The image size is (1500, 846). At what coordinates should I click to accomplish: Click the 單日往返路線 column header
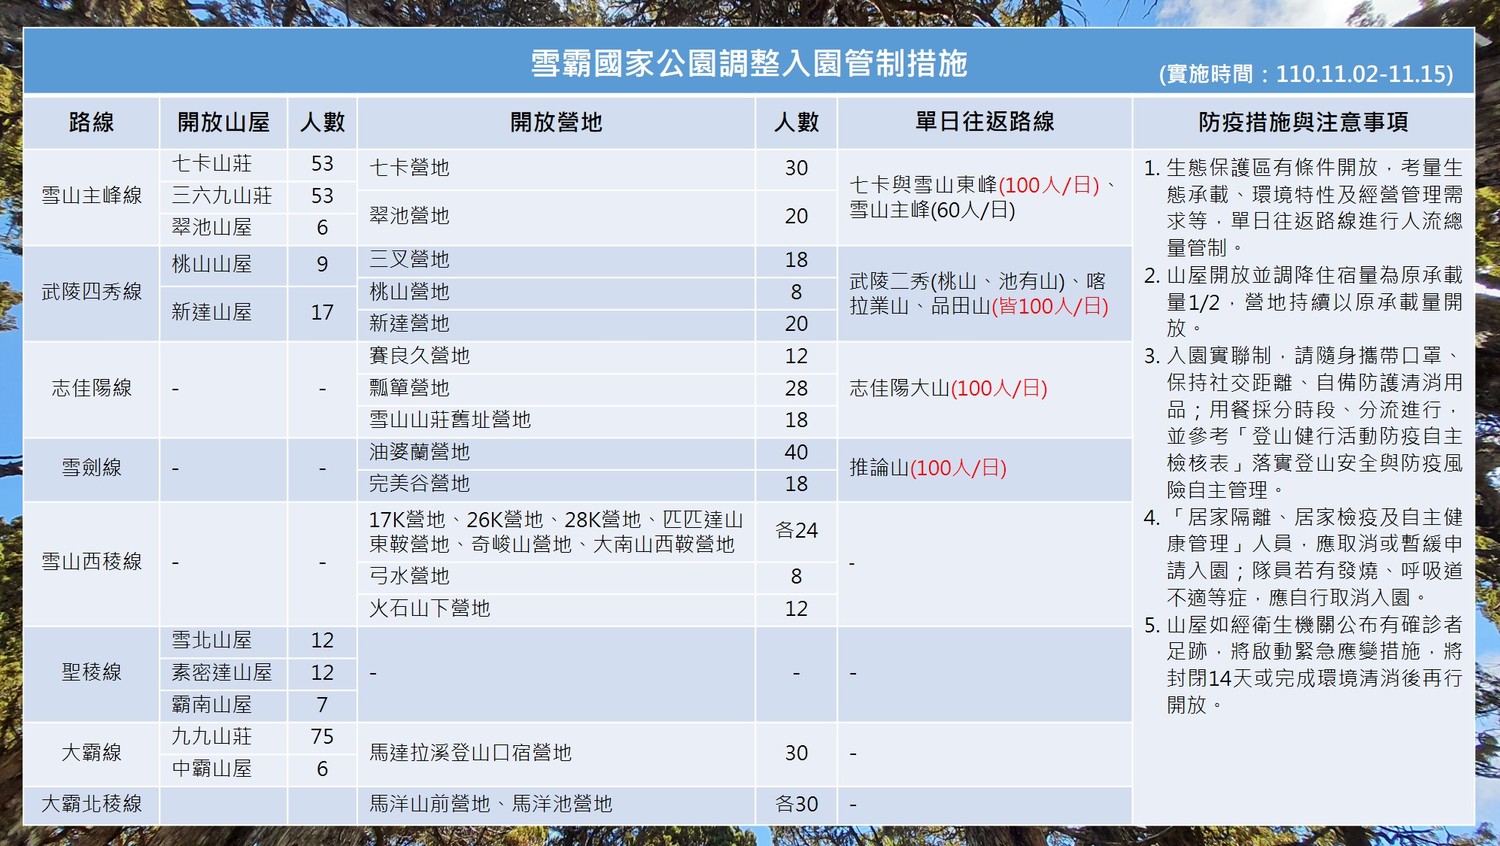coord(985,122)
